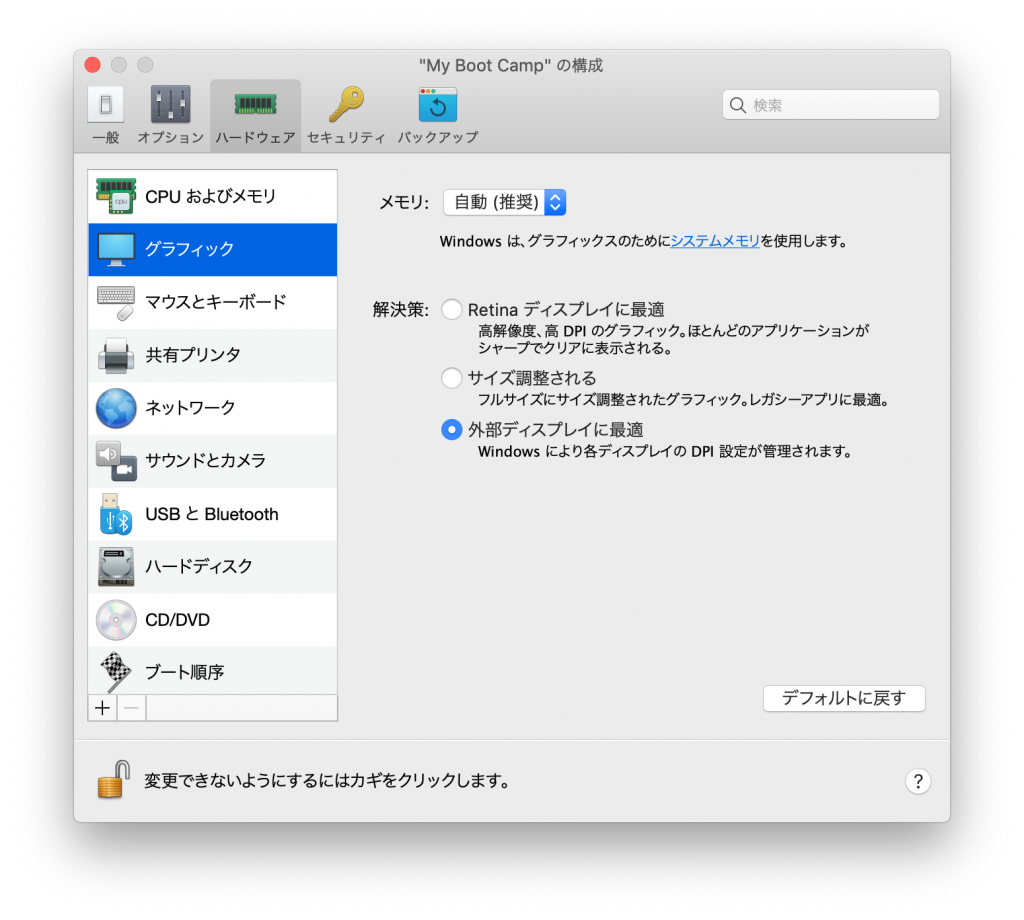Screen dimensions: 1024x920
Task: Select the マウスとキーボード keyboard icon
Action: [116, 302]
